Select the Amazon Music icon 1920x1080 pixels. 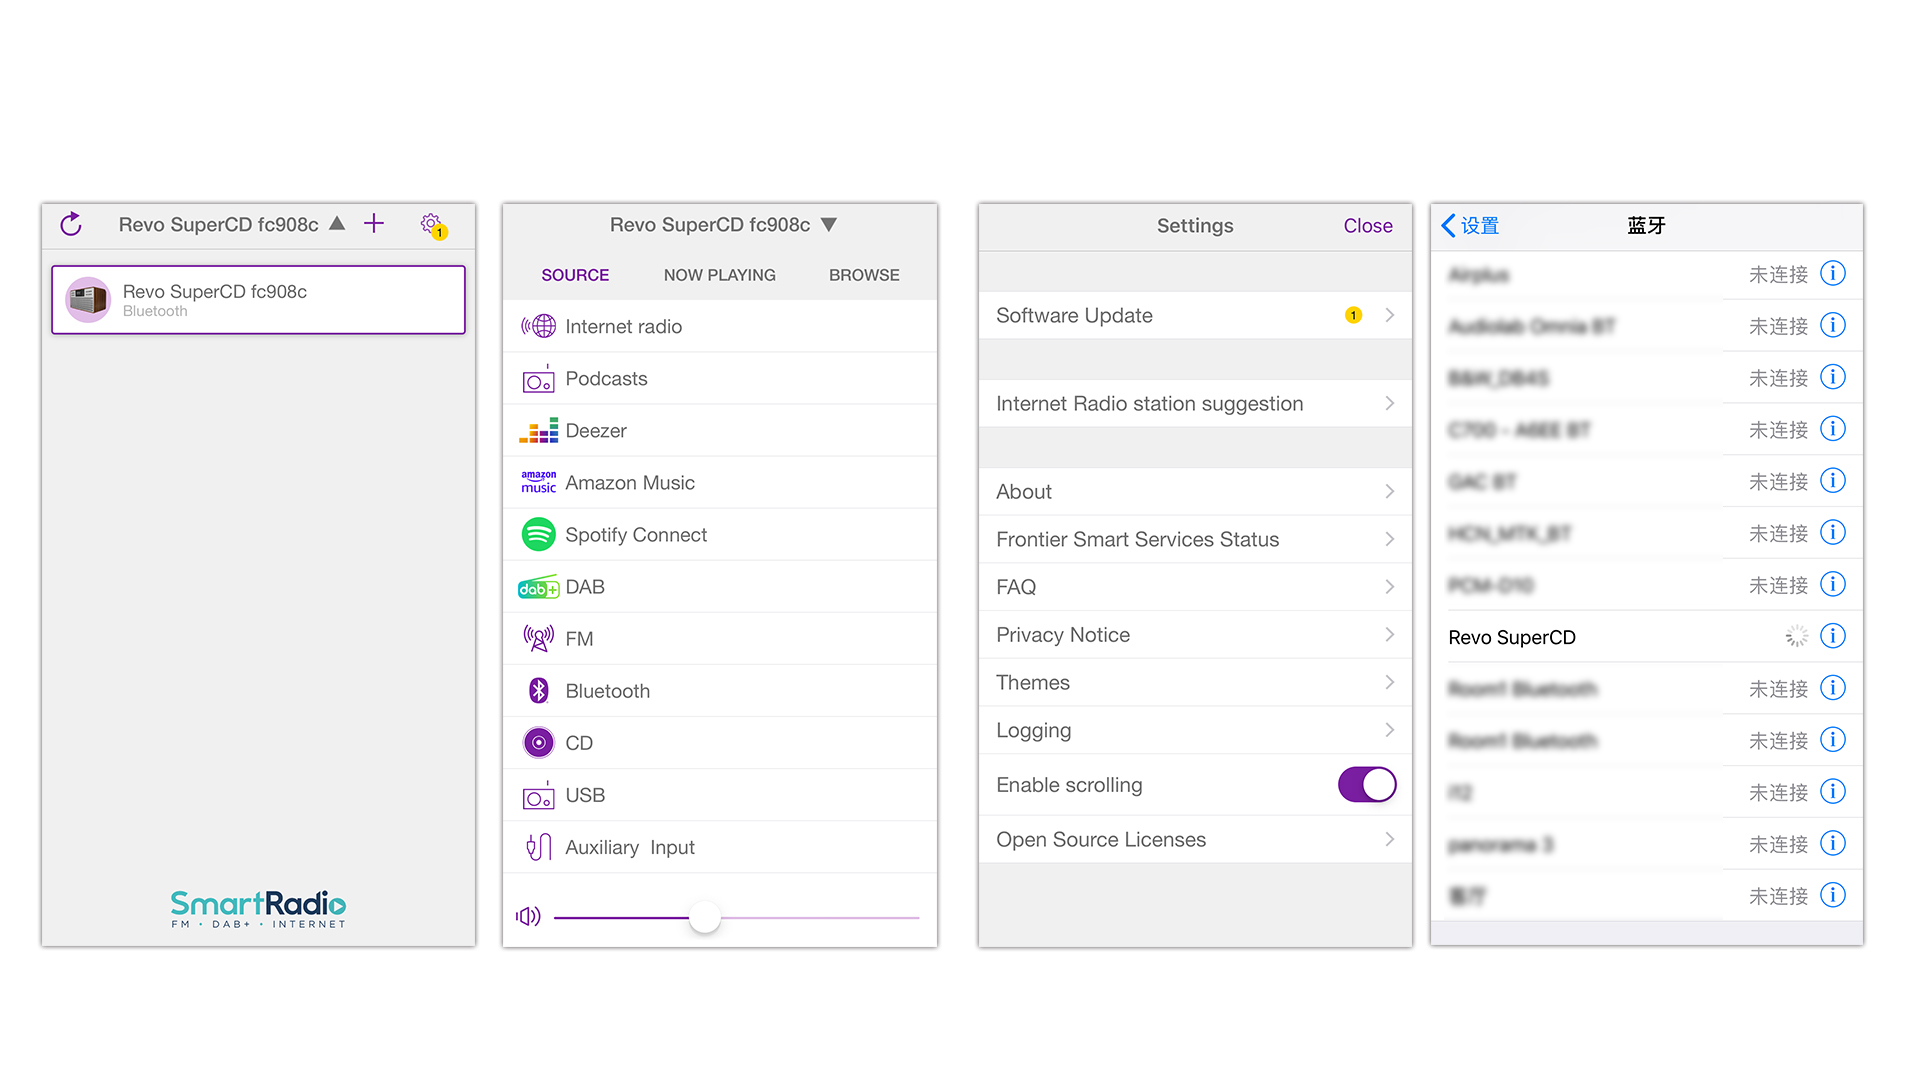click(x=538, y=483)
